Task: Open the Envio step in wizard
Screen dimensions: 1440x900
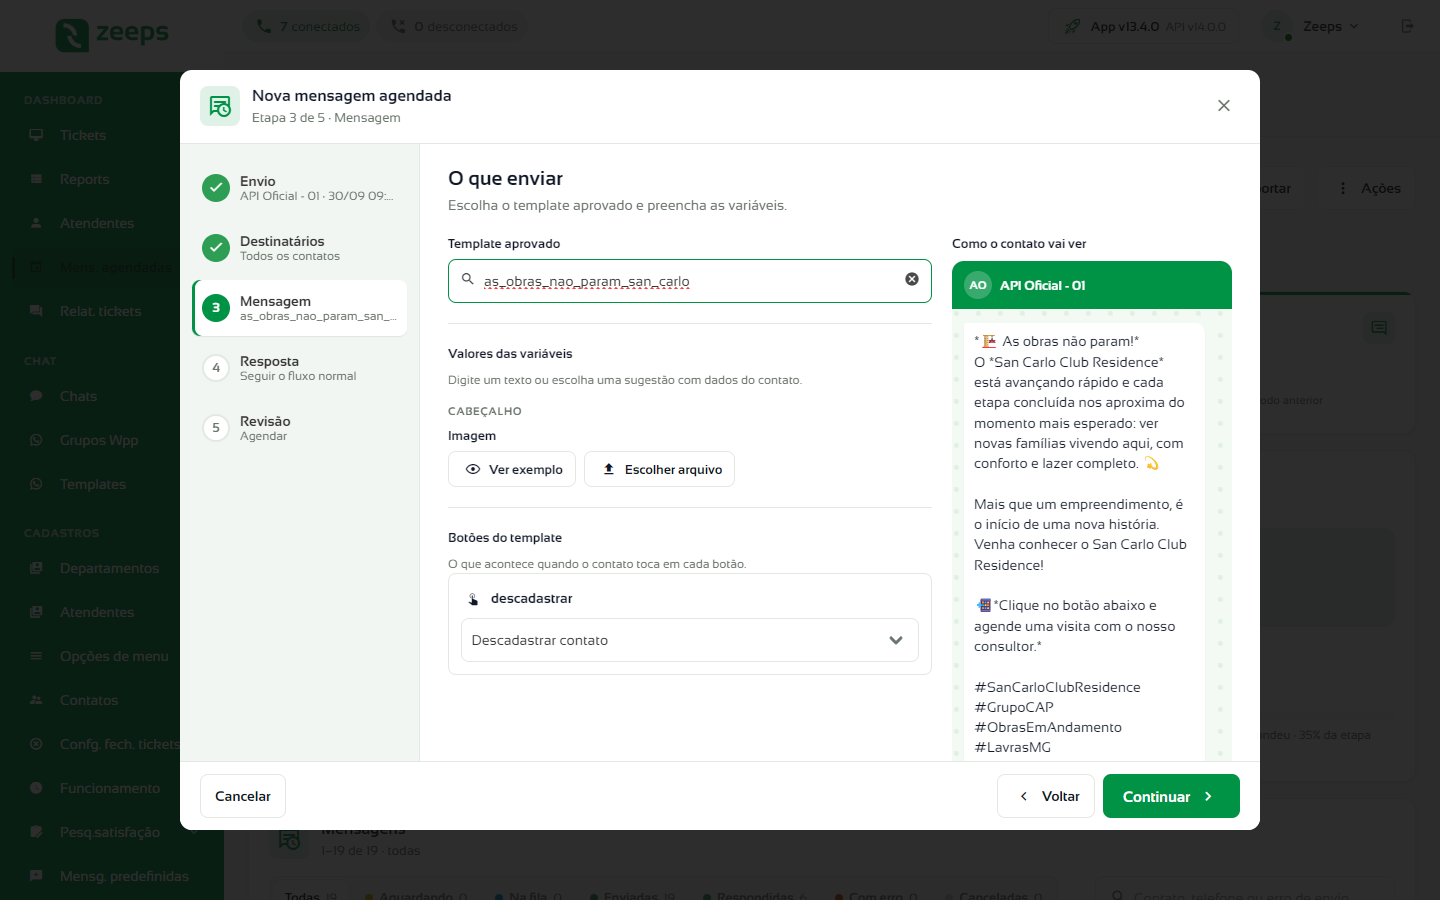Action: (x=300, y=188)
